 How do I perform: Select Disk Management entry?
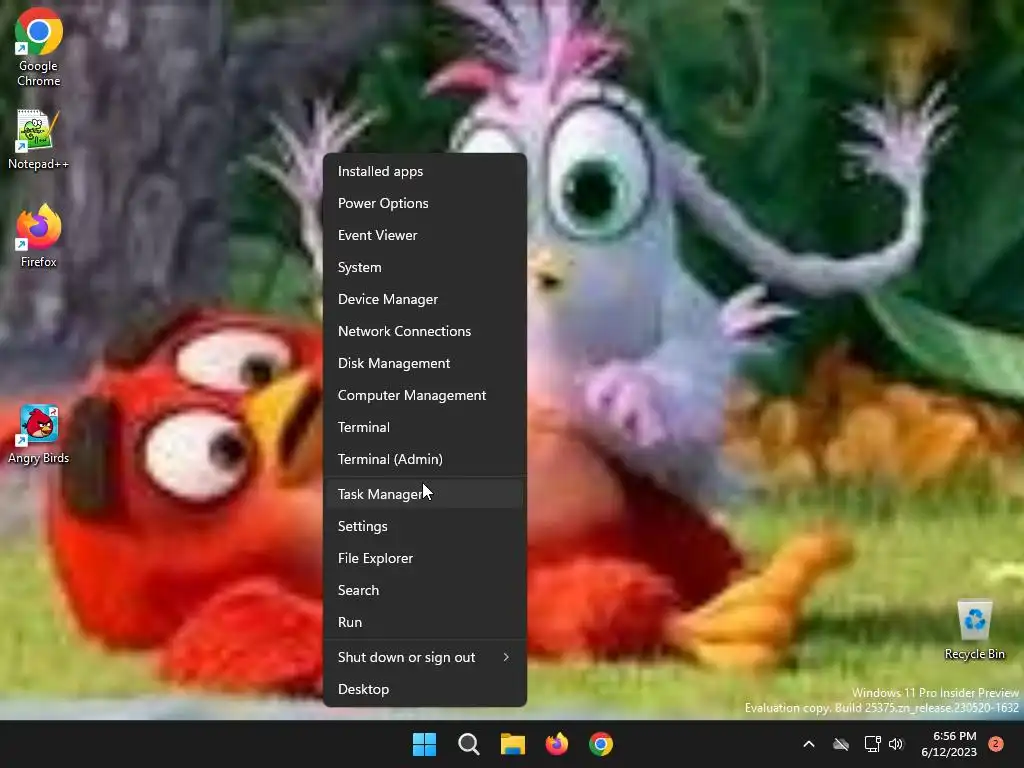(x=424, y=363)
